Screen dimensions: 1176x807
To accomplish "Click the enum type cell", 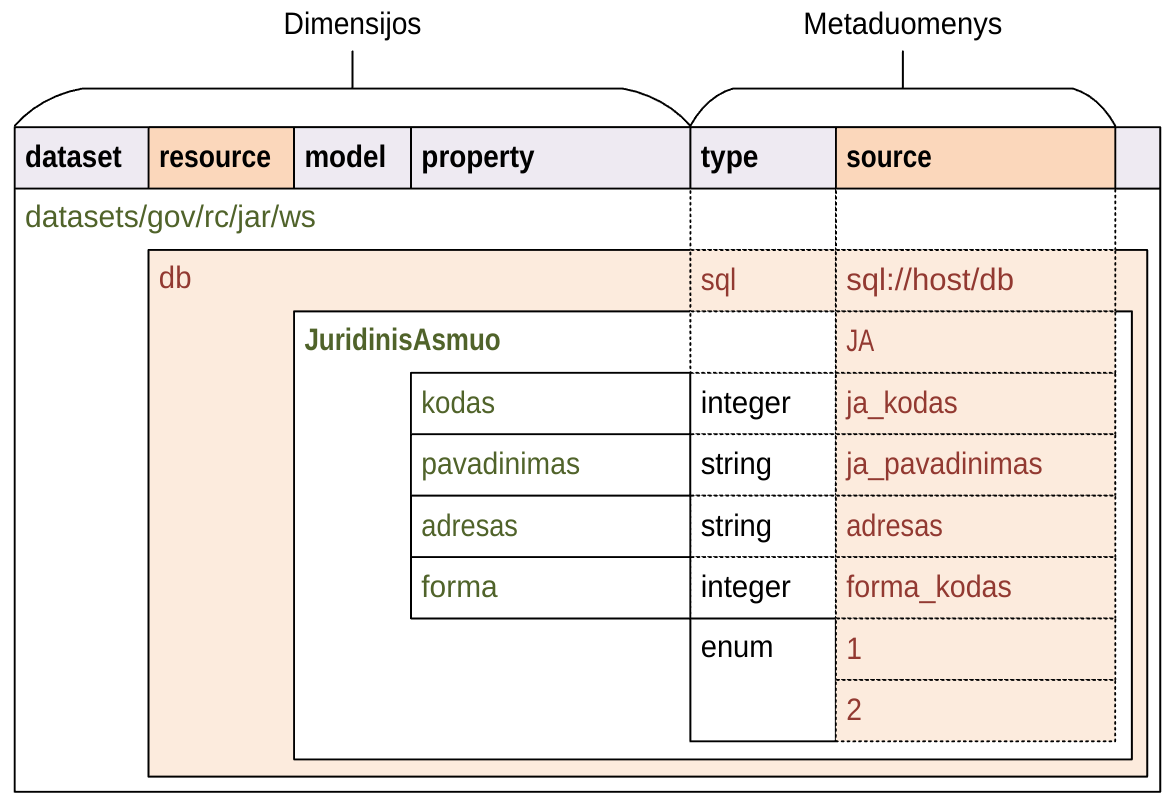I will [737, 648].
